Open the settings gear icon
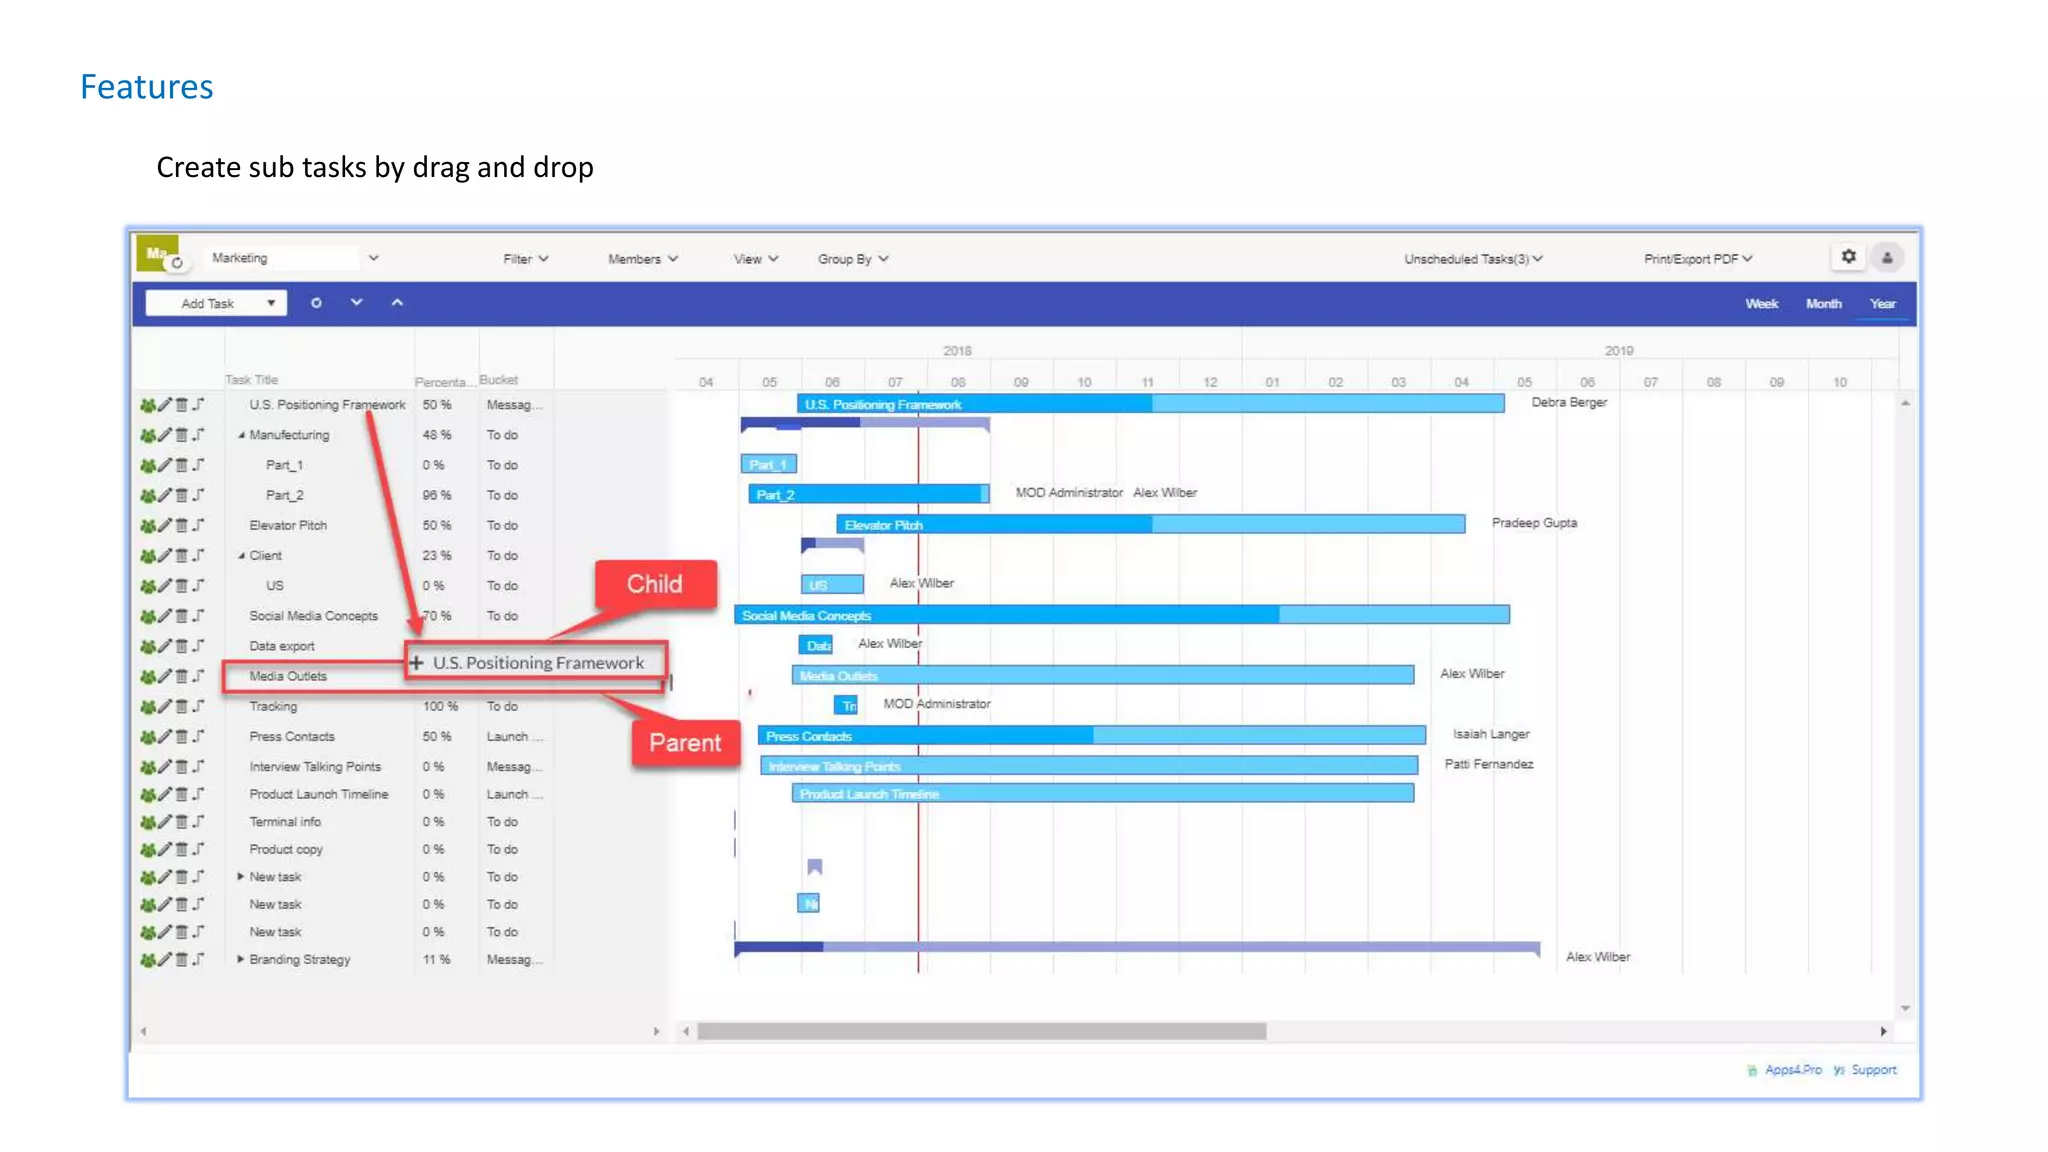This screenshot has width=2048, height=1152. coord(1848,257)
